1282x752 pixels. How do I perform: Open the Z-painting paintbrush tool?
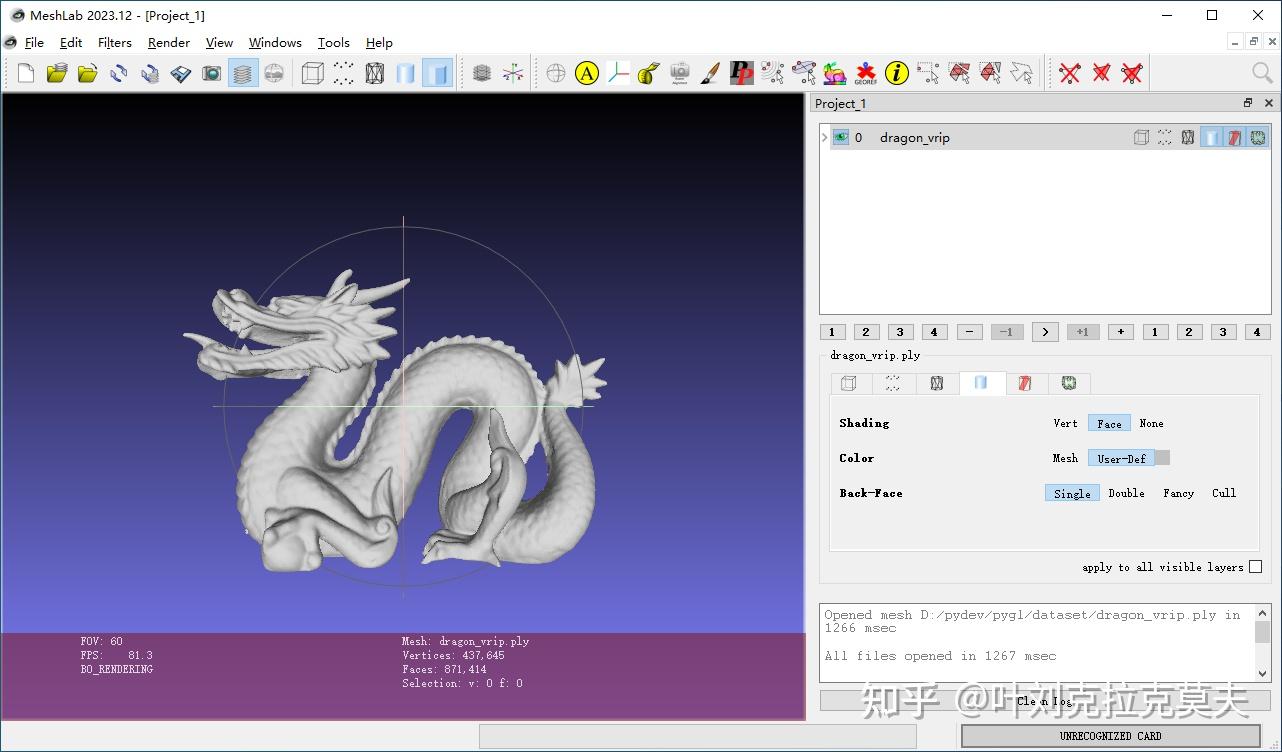pyautogui.click(x=710, y=73)
